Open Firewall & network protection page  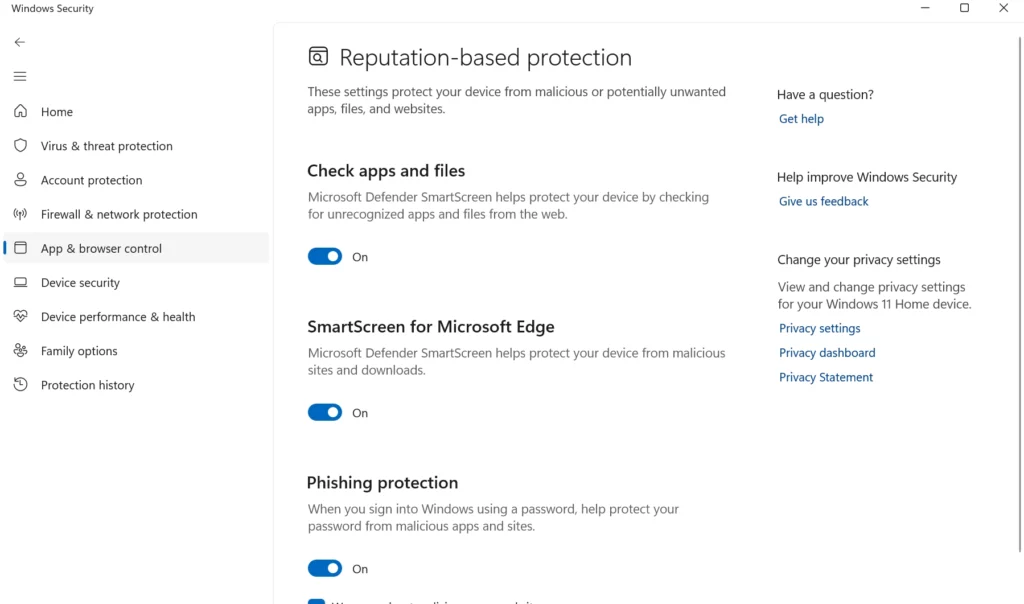pos(136,214)
